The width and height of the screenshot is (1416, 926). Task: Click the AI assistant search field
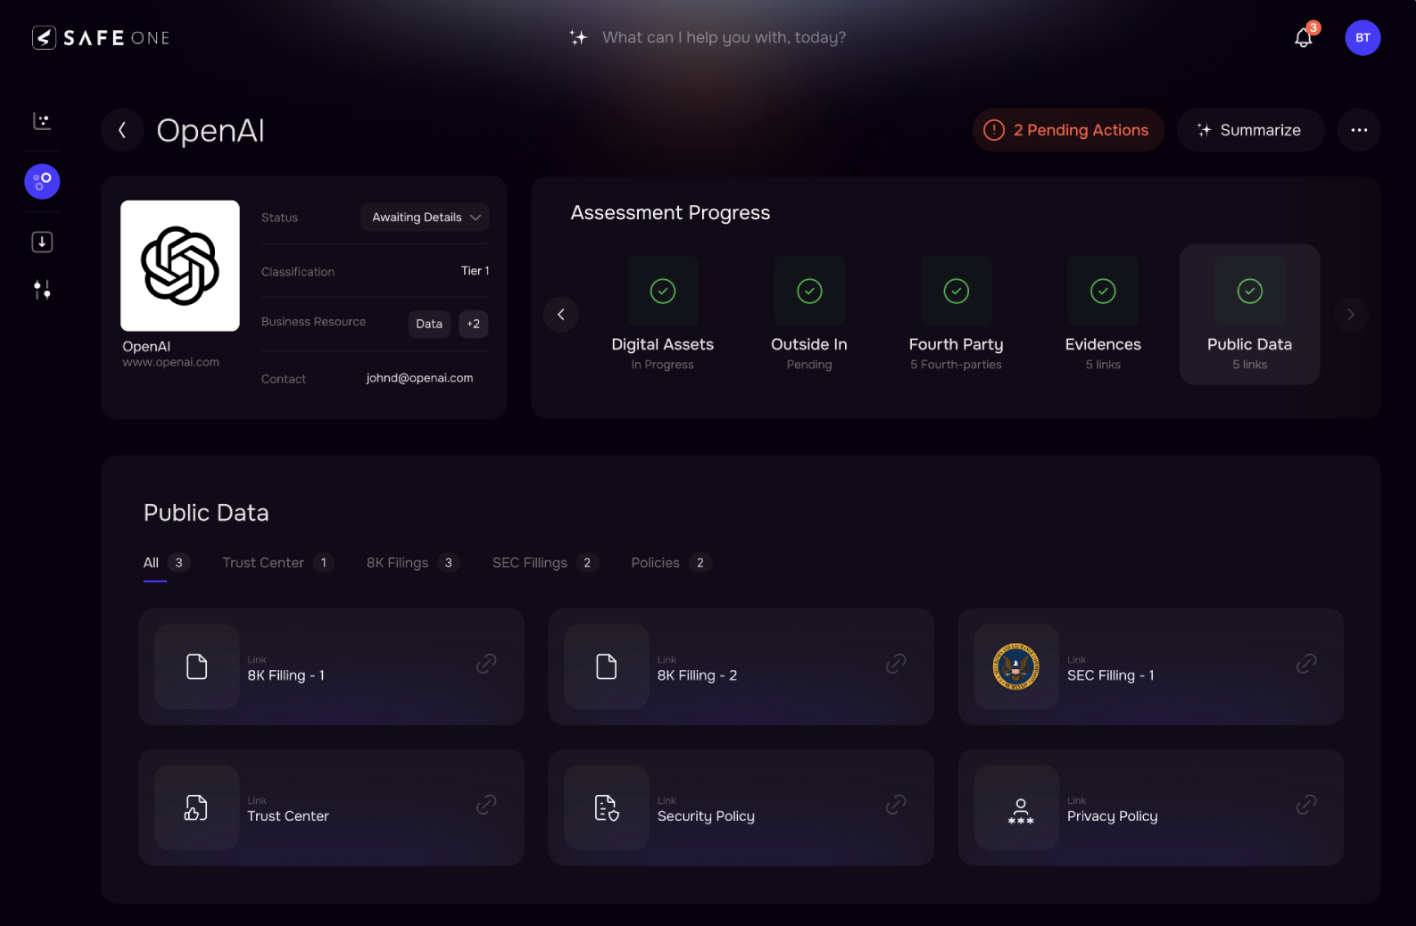click(723, 38)
